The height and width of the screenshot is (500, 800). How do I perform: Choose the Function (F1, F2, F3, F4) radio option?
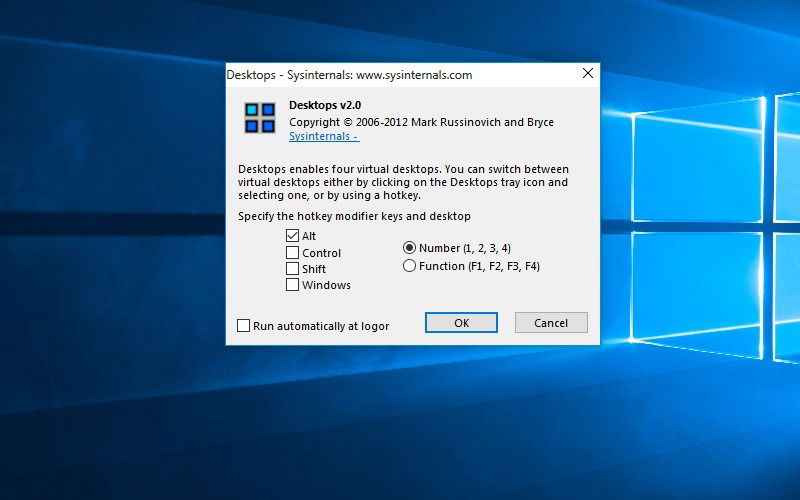[x=409, y=266]
